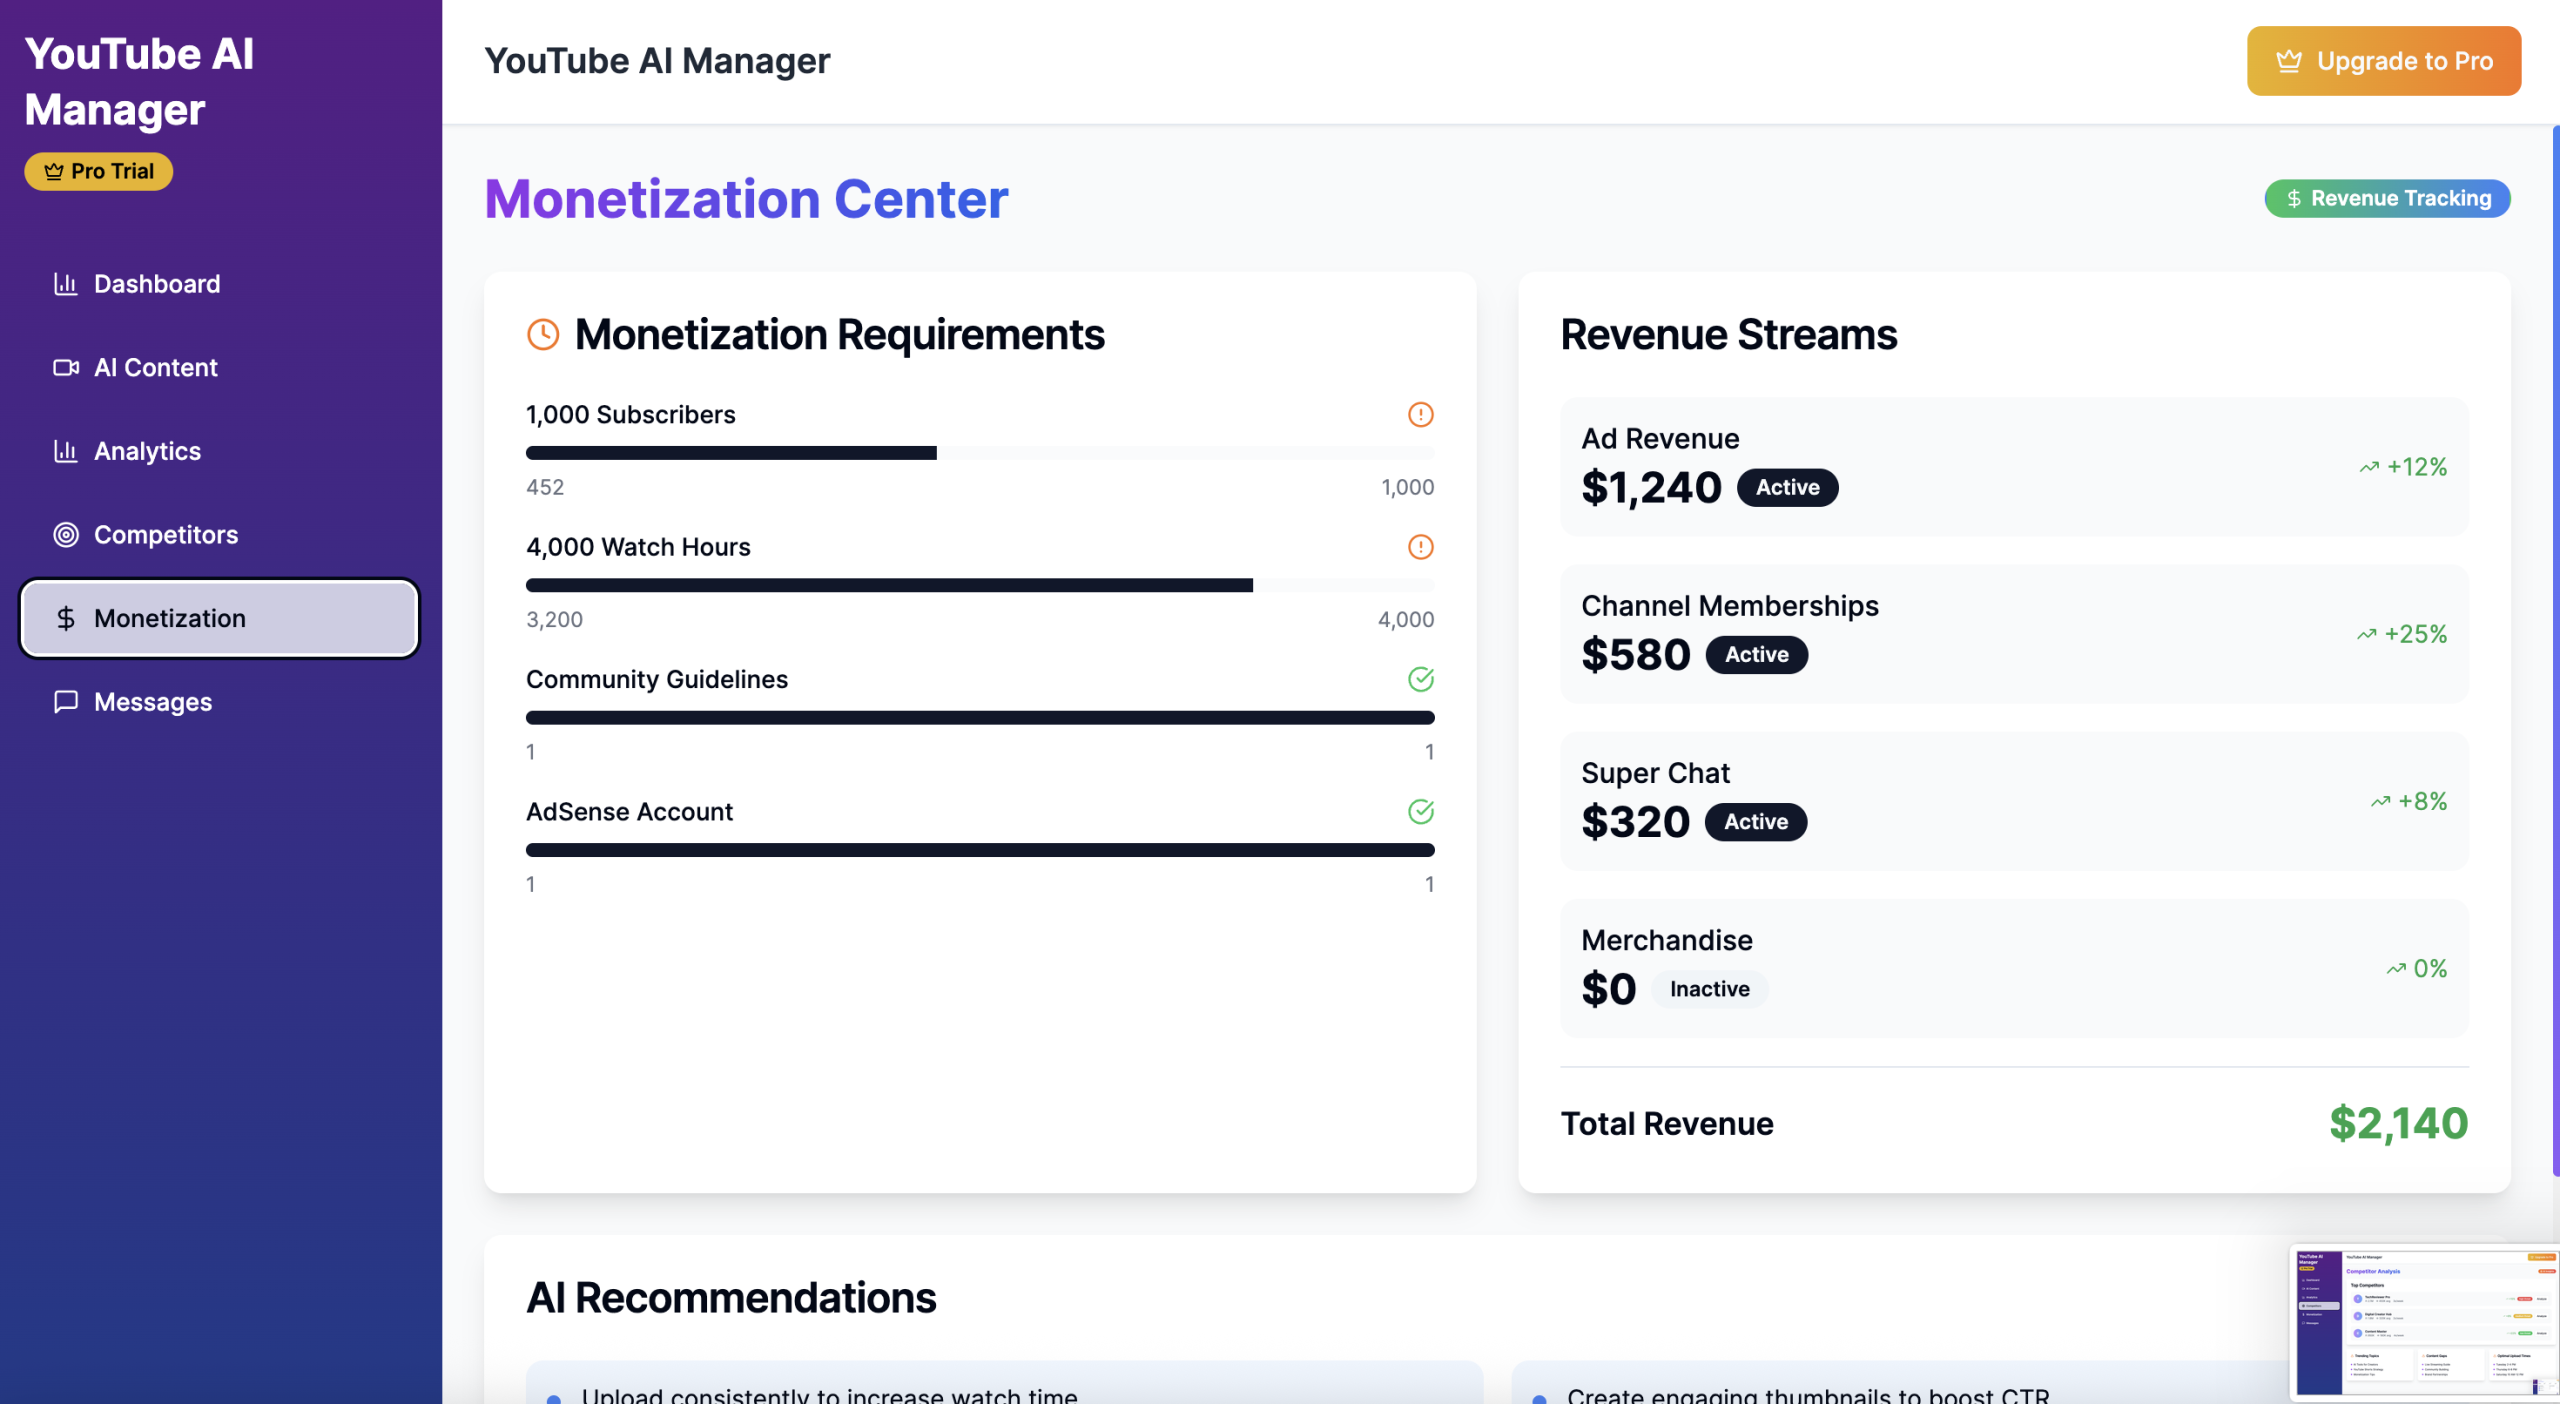The height and width of the screenshot is (1404, 2560).
Task: Click the $580 memberships amount
Action: click(1636, 655)
